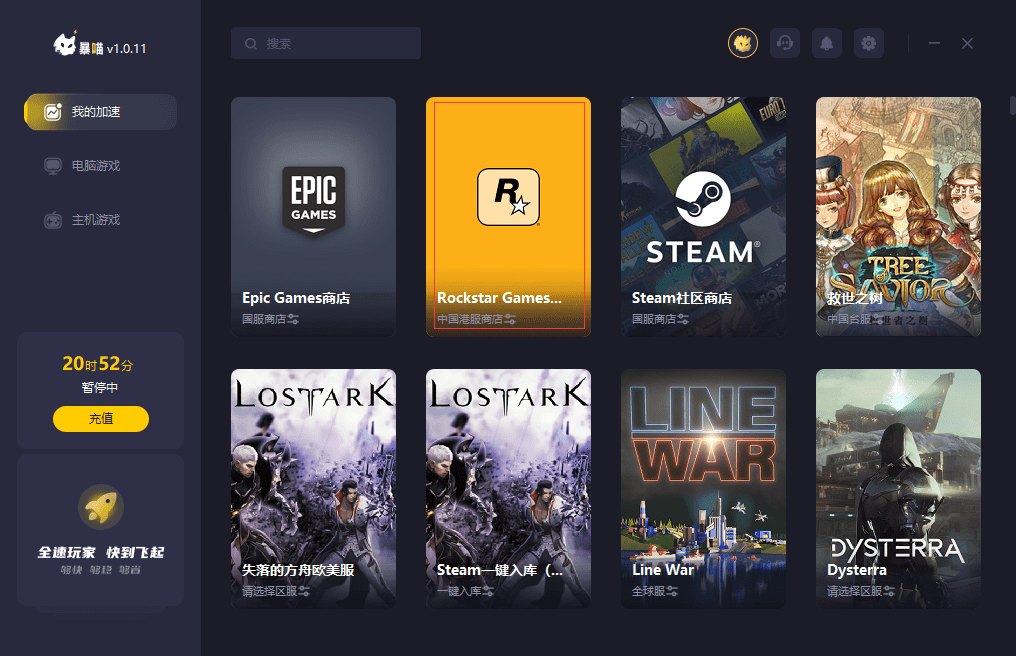1016x656 pixels.
Task: Change region 中国台服 for 救世之树
Action: point(854,319)
